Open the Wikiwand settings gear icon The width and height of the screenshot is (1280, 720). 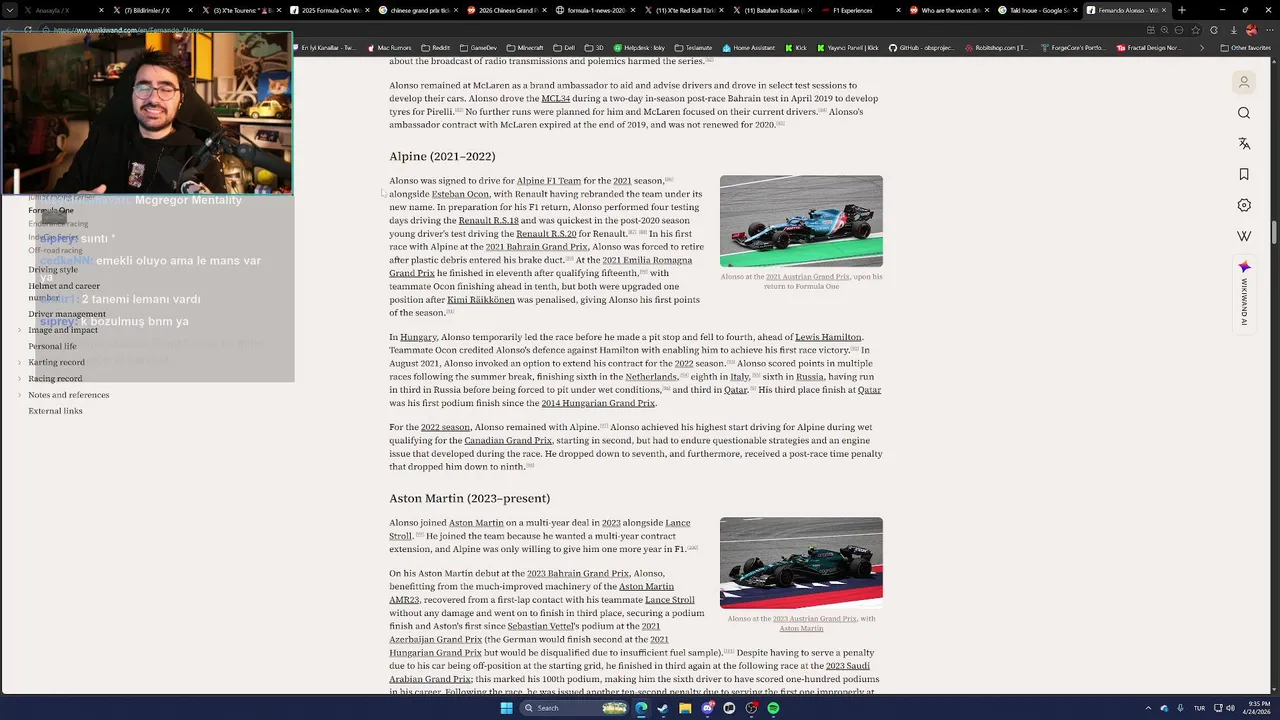(1244, 205)
